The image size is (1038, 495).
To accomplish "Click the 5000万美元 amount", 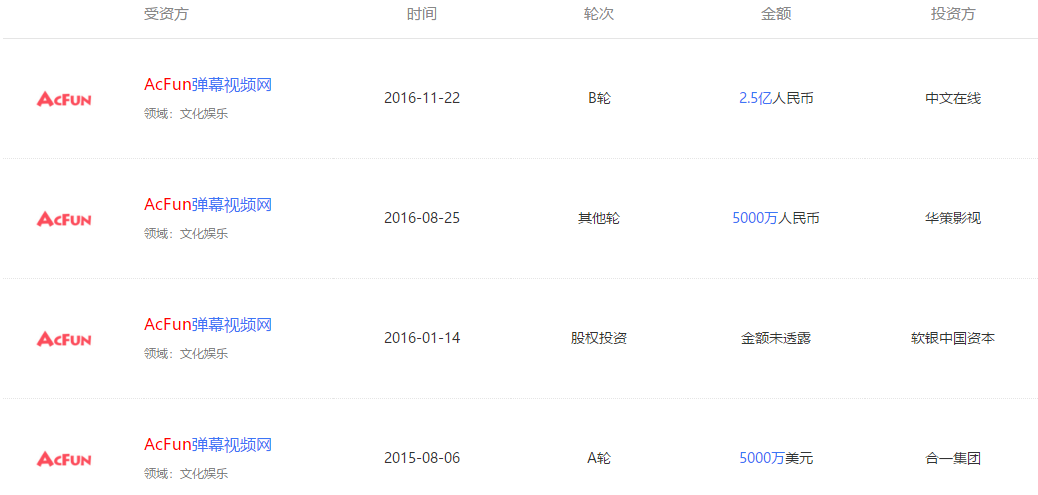I will 775,458.
